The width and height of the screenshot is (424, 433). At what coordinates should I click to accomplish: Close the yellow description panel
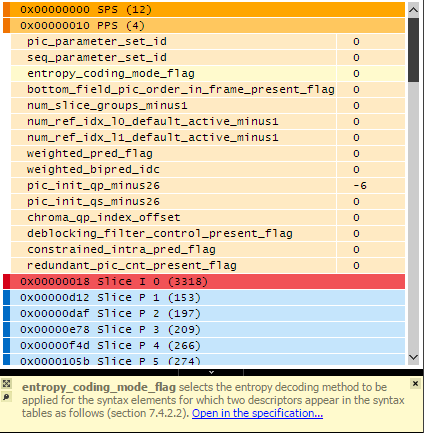click(415, 384)
